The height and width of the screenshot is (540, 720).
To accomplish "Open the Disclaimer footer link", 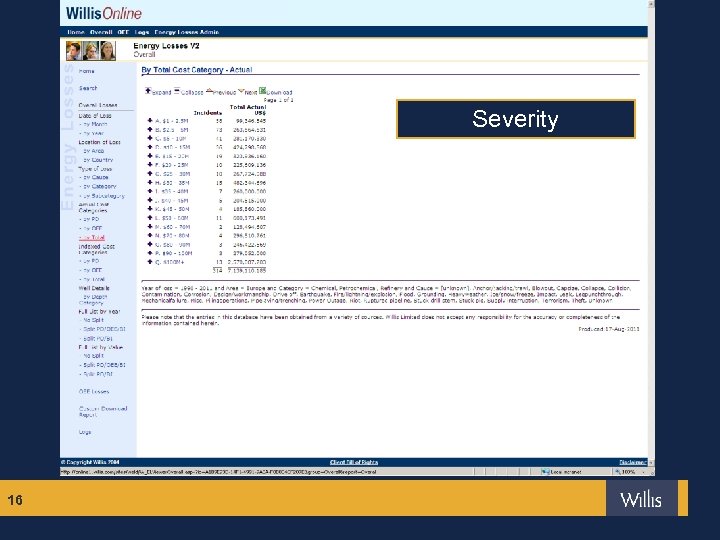I will pyautogui.click(x=632, y=462).
